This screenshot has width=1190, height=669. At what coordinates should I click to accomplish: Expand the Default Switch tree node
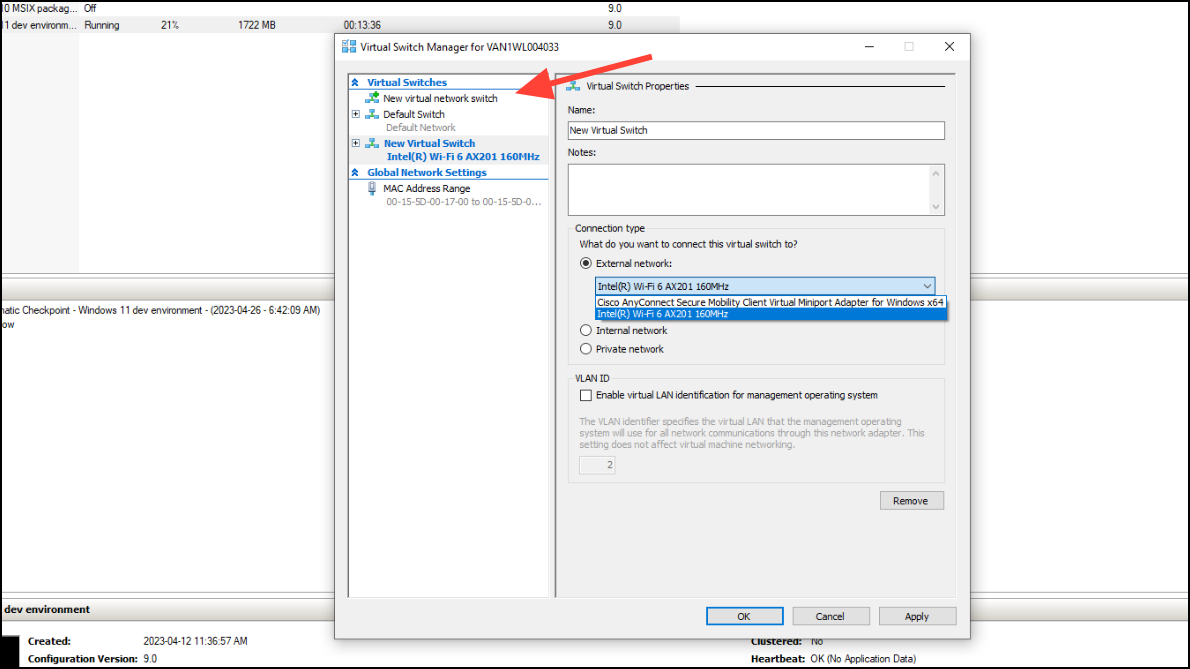(355, 114)
